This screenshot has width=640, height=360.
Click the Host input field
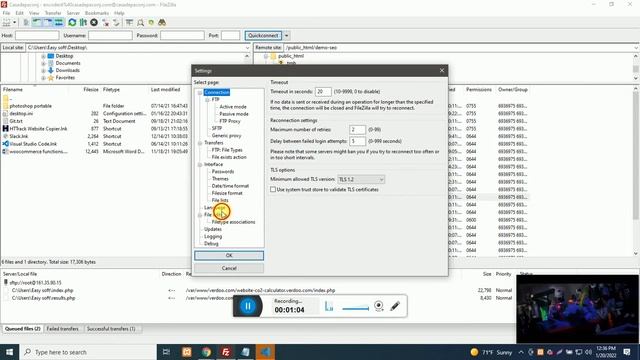pos(37,36)
